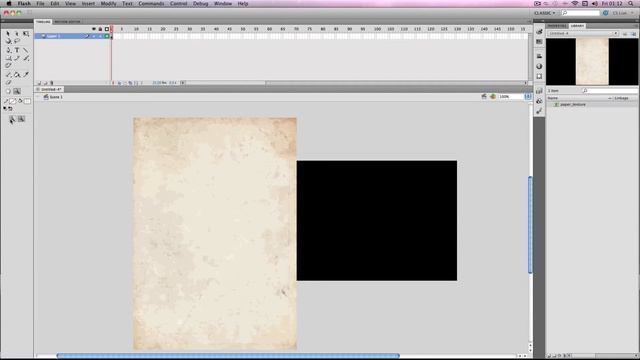Screen dimensions: 640x360
Task: Click the Edit Scene icon above stage
Action: (x=484, y=97)
